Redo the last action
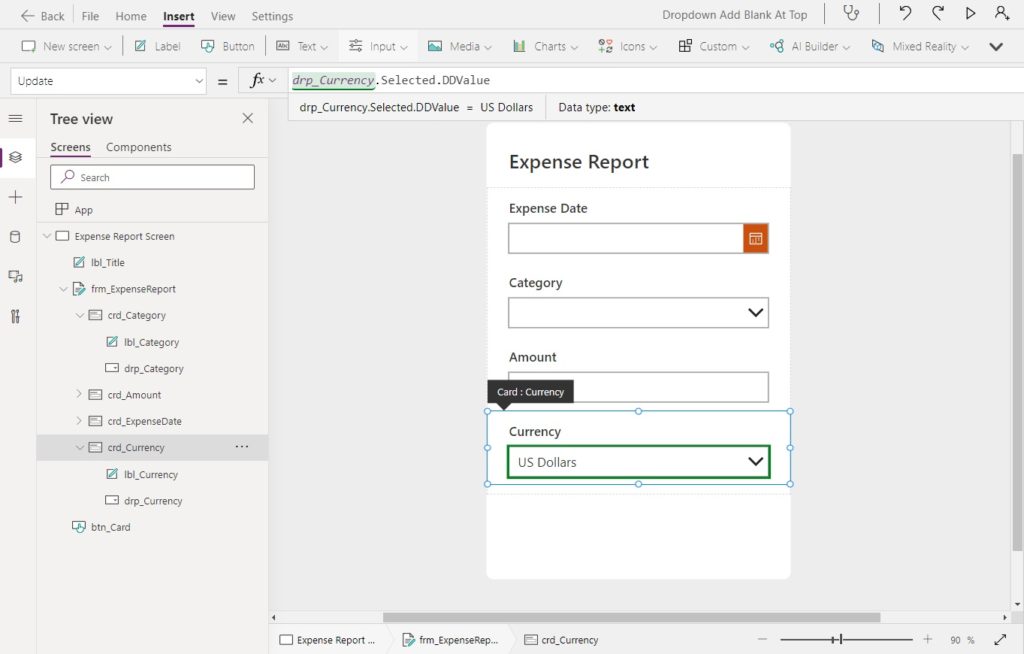The width and height of the screenshot is (1024, 654). tap(938, 14)
